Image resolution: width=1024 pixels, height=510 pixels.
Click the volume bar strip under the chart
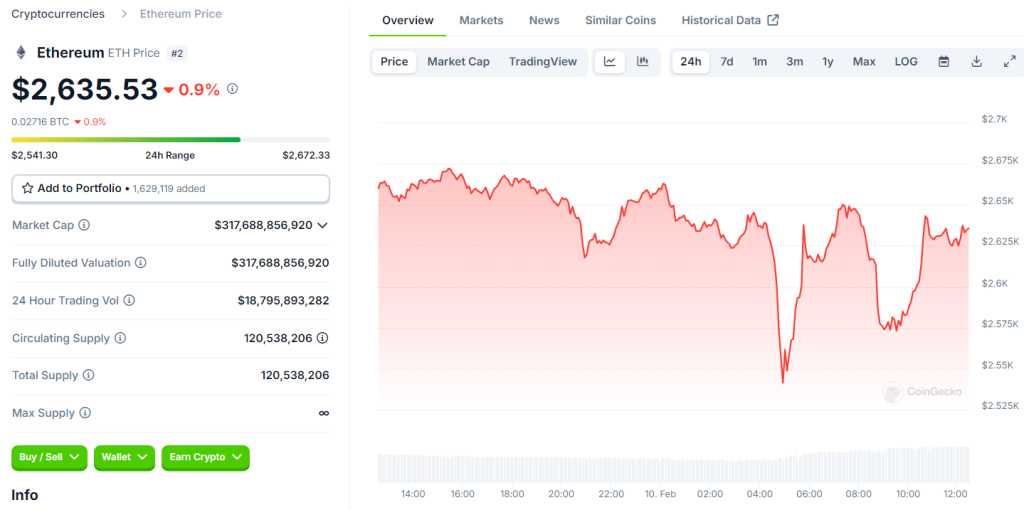pos(673,464)
